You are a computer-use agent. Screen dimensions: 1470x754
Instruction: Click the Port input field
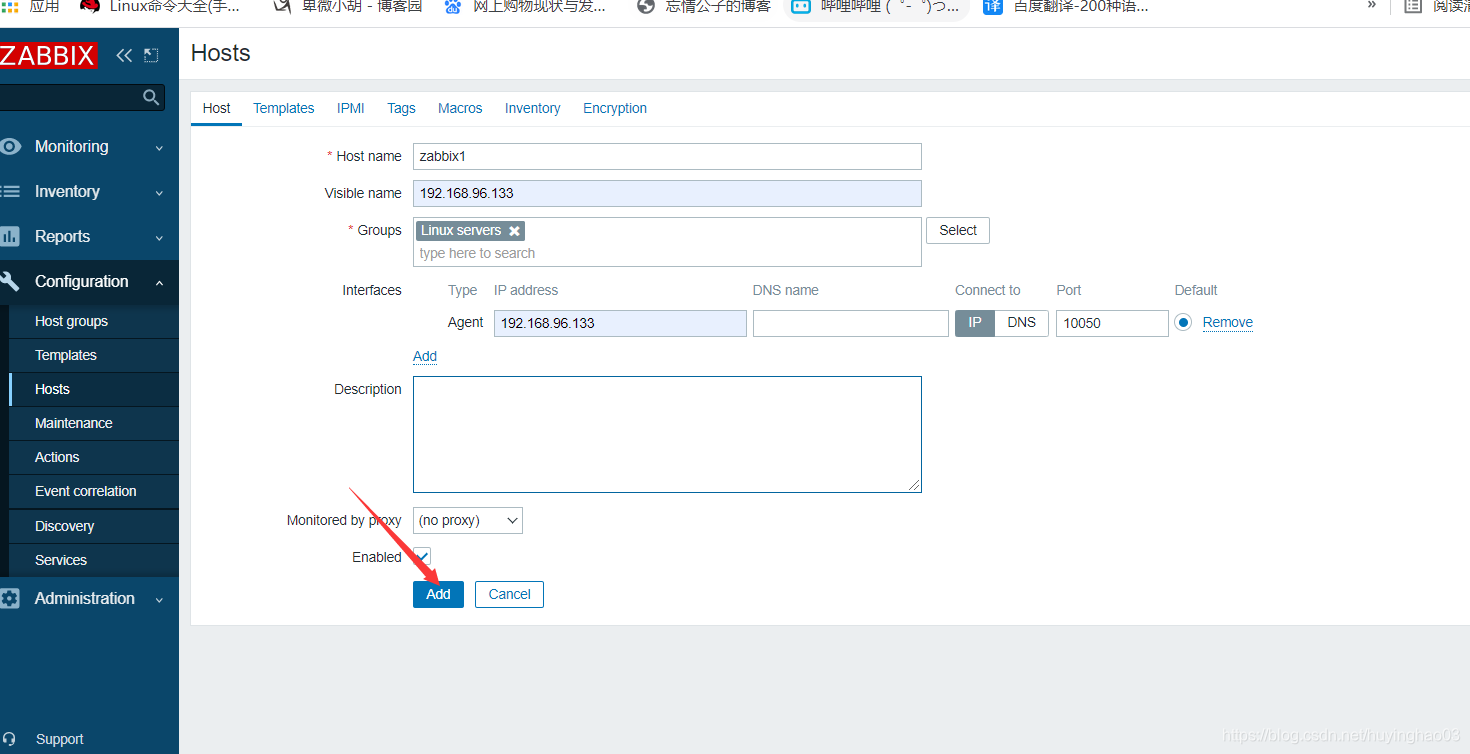[x=1112, y=323]
